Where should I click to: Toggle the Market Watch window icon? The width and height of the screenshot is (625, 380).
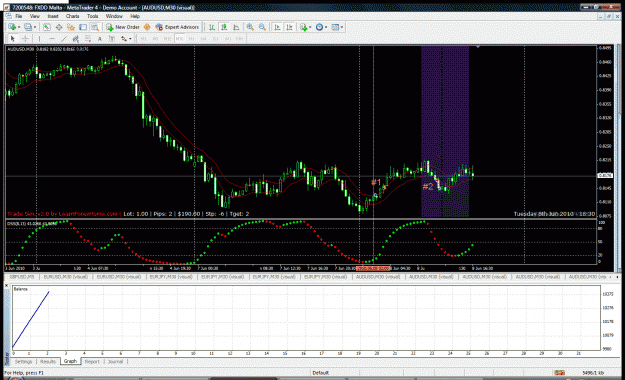(x=47, y=27)
